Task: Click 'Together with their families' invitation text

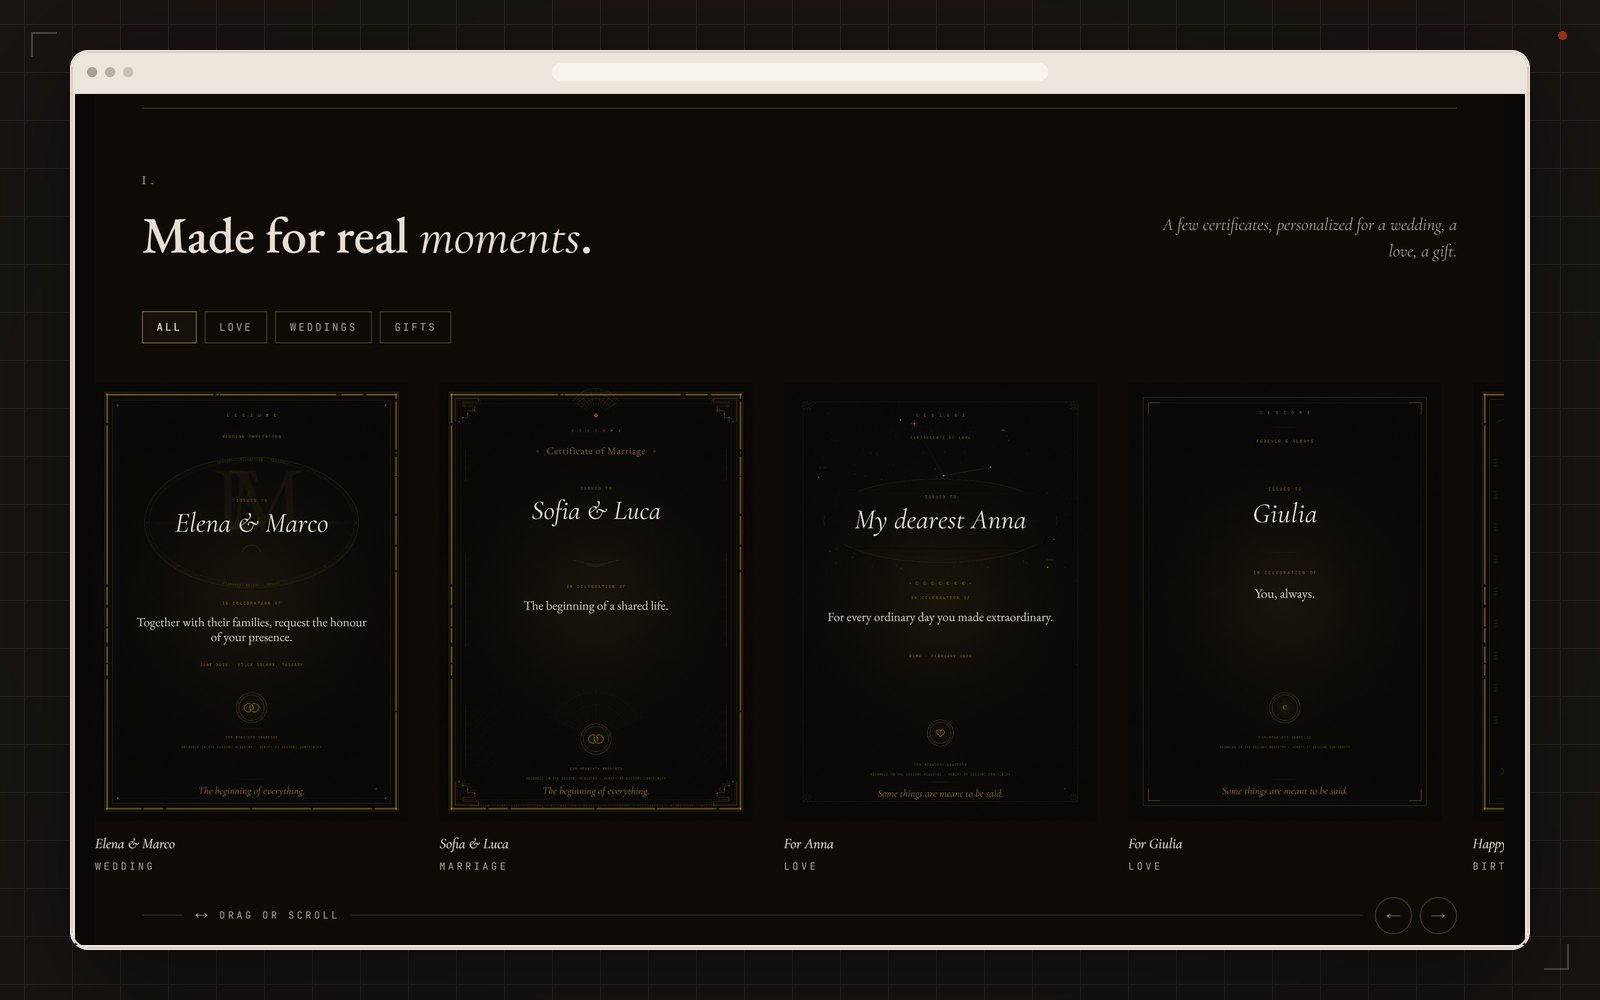Action: click(252, 630)
